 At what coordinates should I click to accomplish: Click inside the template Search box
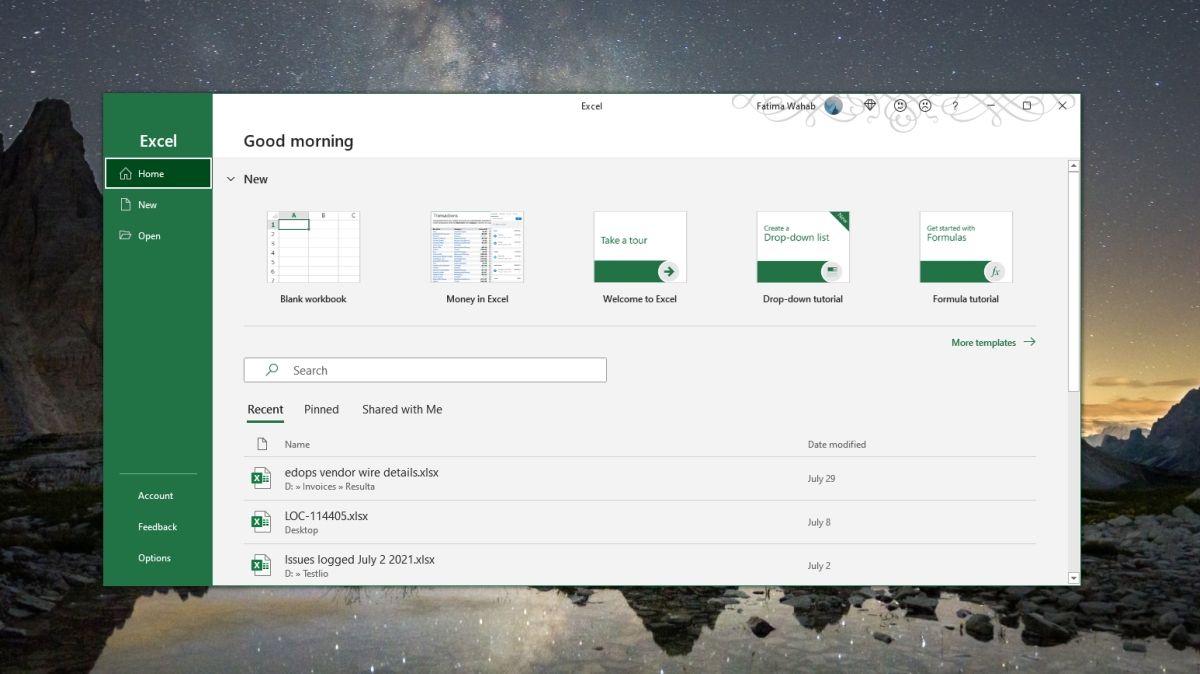(425, 370)
